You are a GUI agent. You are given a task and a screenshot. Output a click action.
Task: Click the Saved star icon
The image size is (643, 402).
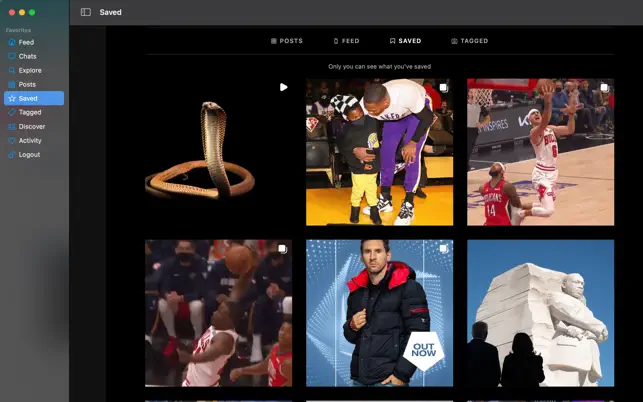pos(12,98)
